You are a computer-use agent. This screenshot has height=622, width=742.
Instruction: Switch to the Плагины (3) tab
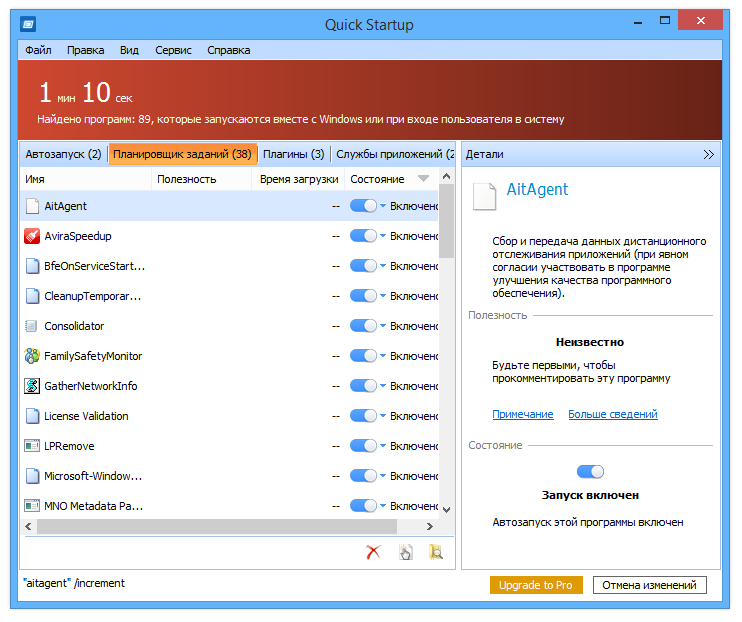[x=293, y=154]
